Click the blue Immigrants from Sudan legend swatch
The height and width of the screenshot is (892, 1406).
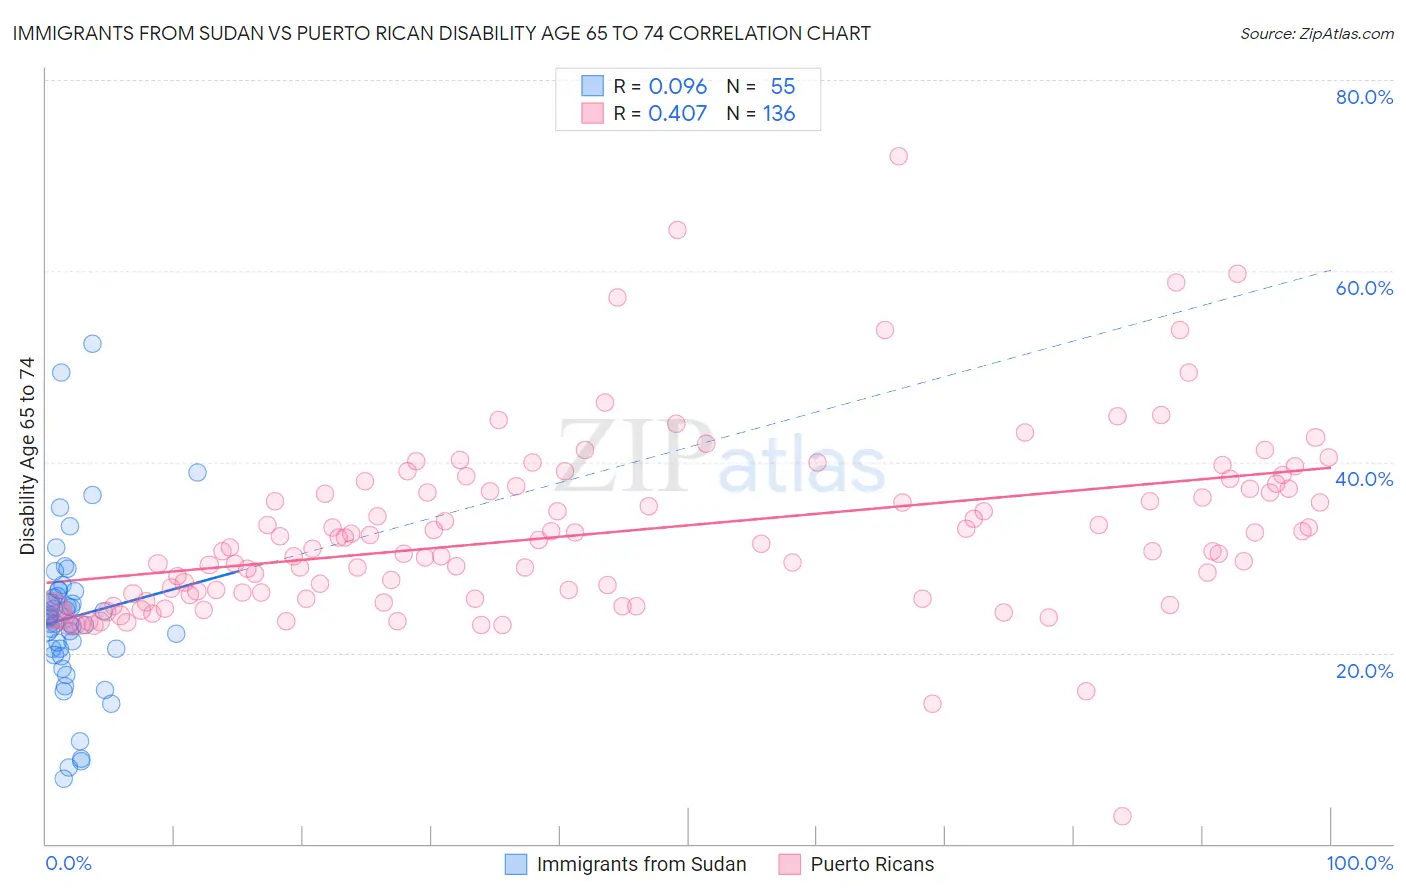(x=515, y=864)
